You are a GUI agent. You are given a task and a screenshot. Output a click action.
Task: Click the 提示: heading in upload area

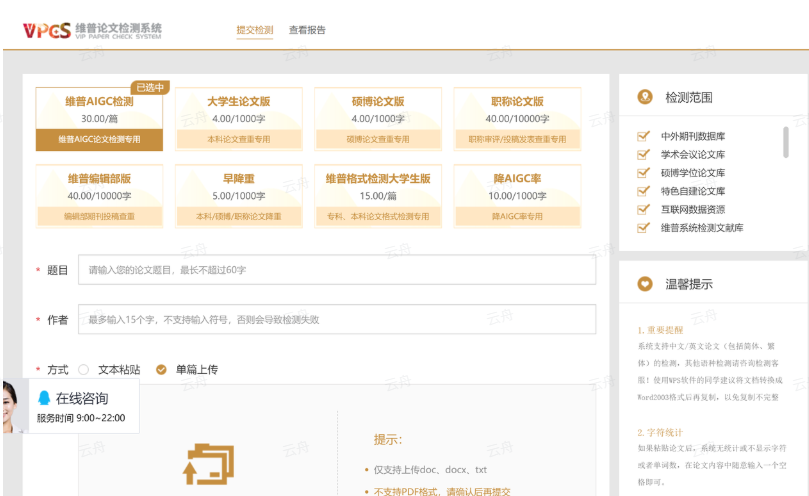(x=388, y=440)
